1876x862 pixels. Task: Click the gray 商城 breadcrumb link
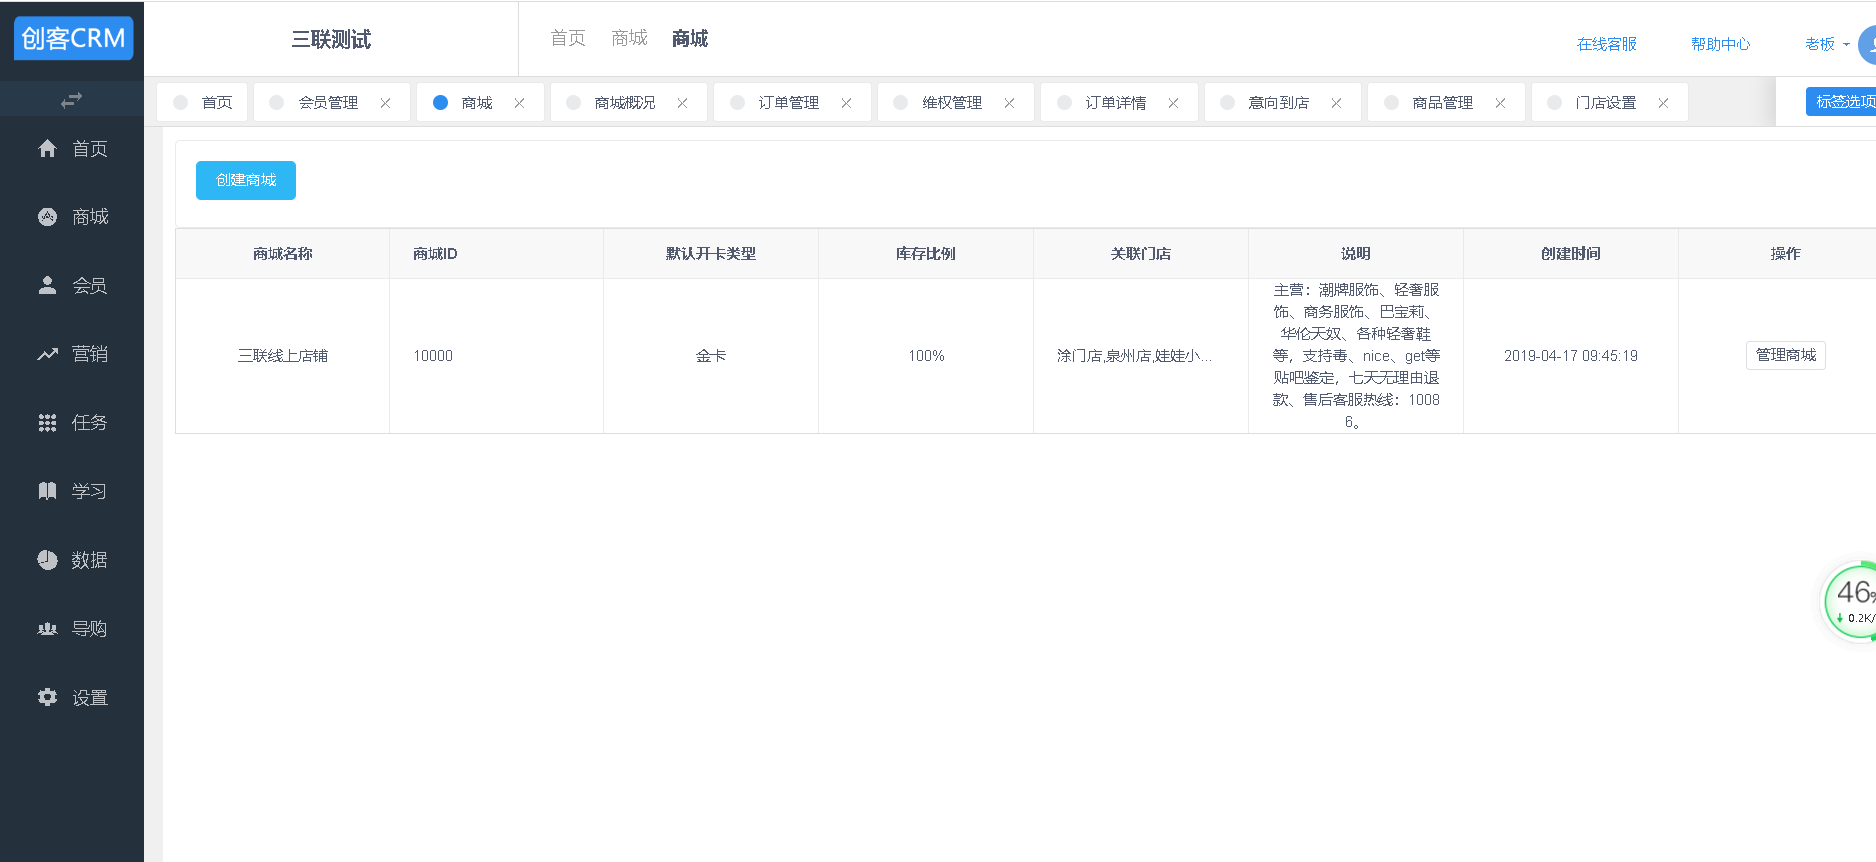[629, 38]
